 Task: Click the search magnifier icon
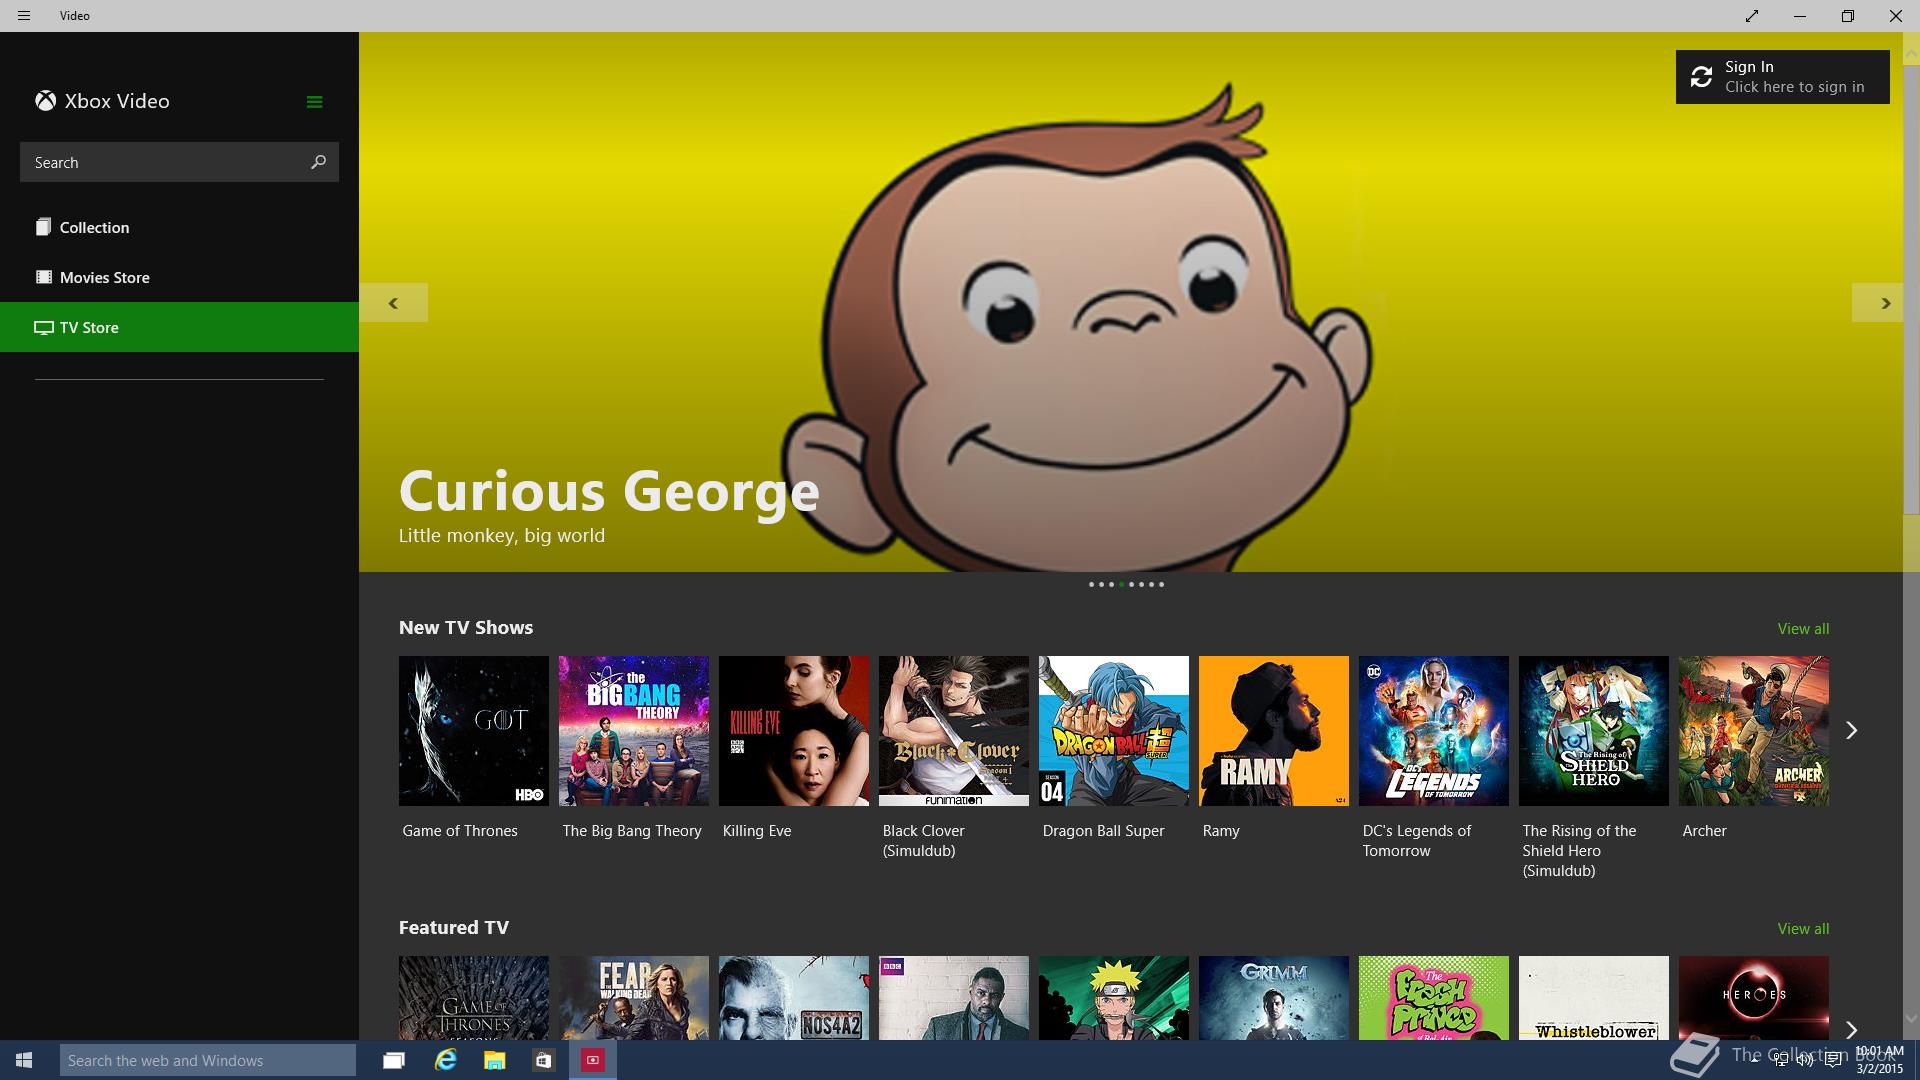click(318, 162)
